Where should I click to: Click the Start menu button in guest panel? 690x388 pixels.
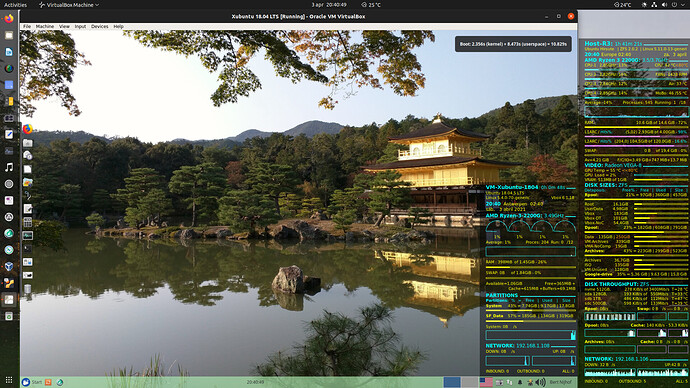coord(32,382)
